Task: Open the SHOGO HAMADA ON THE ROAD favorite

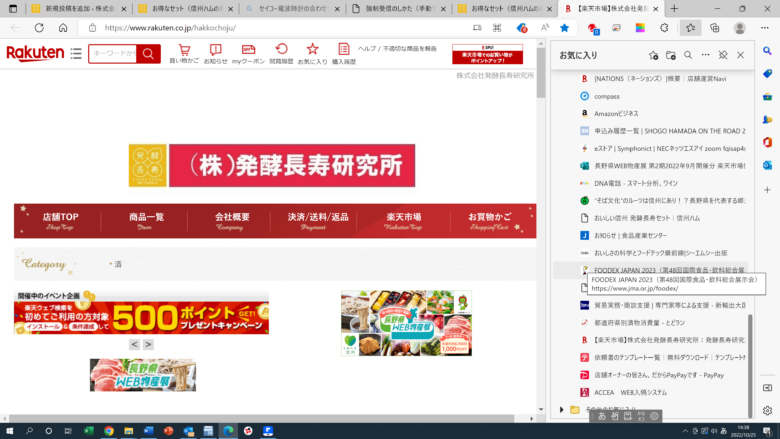Action: pos(650,131)
